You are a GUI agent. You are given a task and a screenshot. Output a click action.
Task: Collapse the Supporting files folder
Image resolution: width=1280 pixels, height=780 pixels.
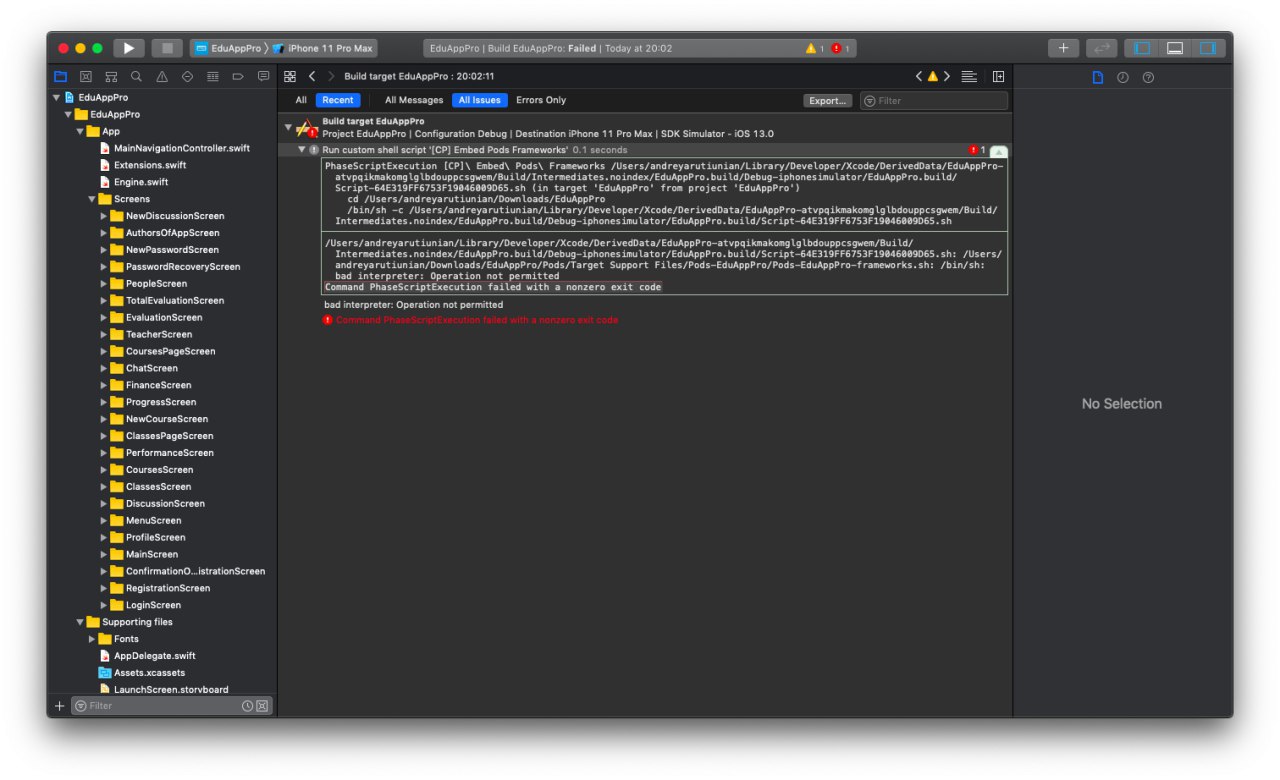pos(81,622)
